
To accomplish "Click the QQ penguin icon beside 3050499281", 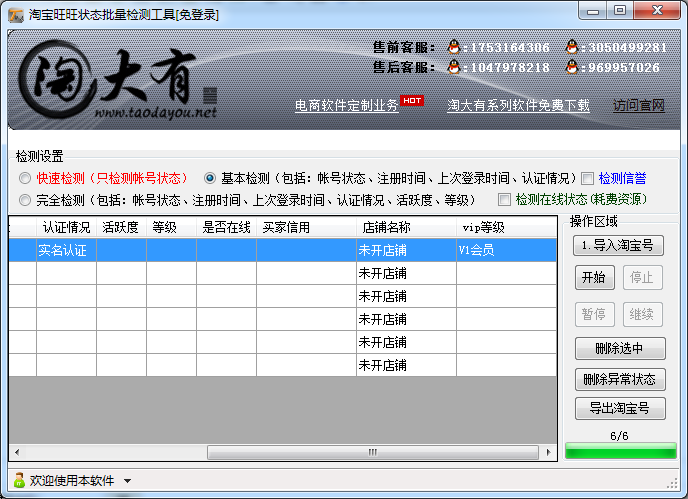I will click(x=571, y=47).
